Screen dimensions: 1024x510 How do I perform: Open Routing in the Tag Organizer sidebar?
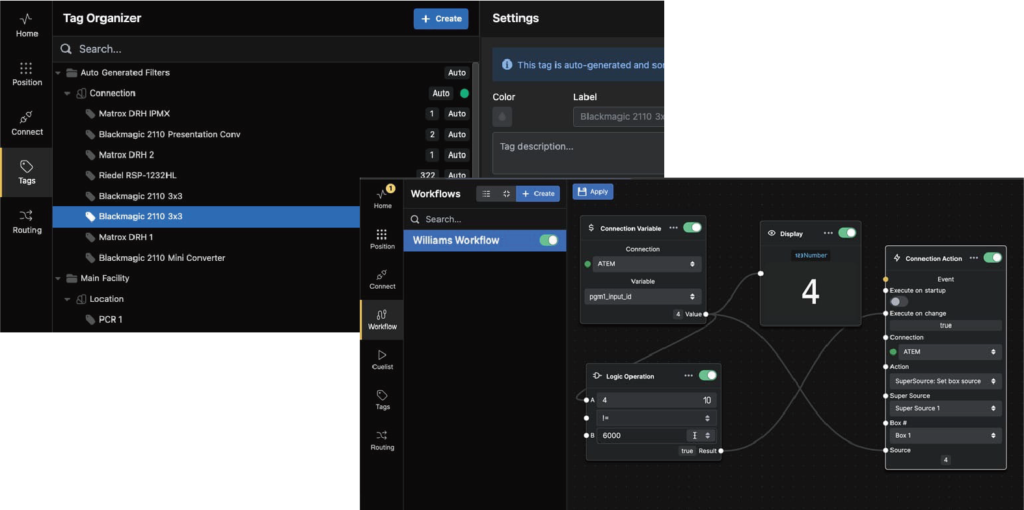27,221
